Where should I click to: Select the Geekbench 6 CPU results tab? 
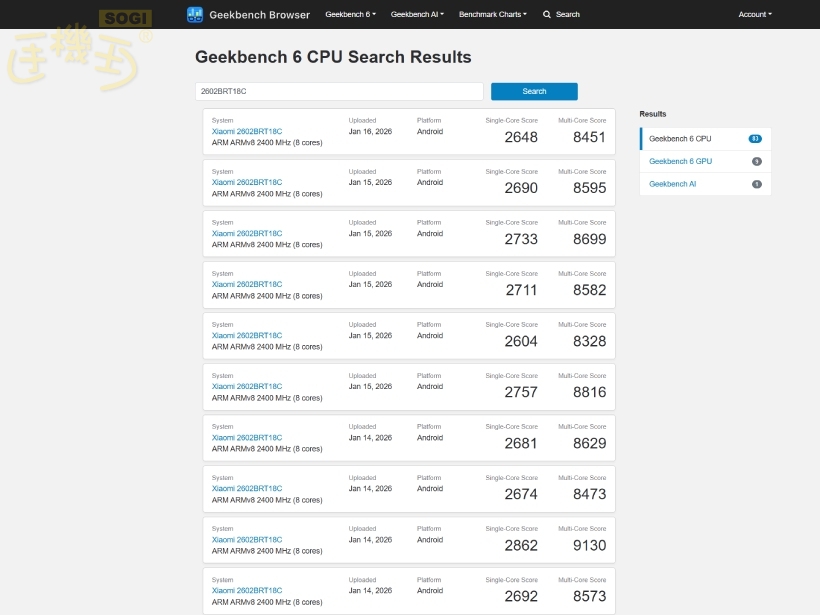680,139
